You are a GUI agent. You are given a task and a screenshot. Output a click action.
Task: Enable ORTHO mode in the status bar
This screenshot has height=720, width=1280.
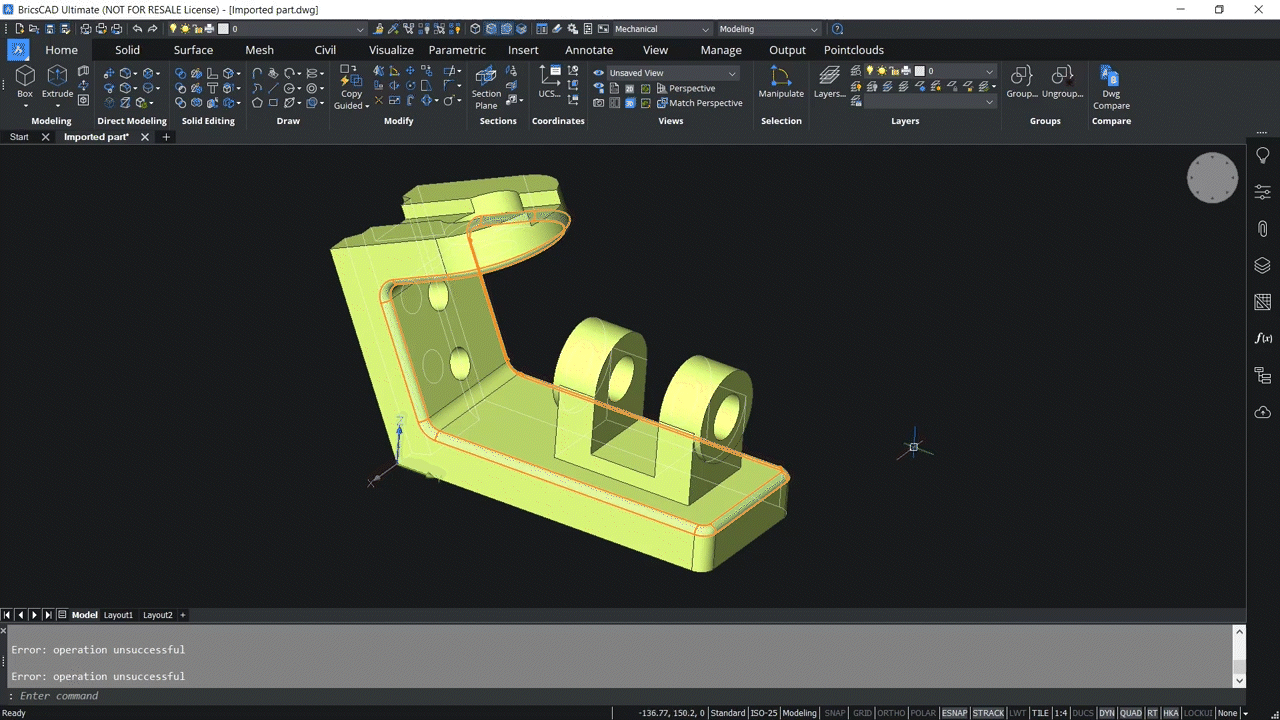(x=891, y=713)
